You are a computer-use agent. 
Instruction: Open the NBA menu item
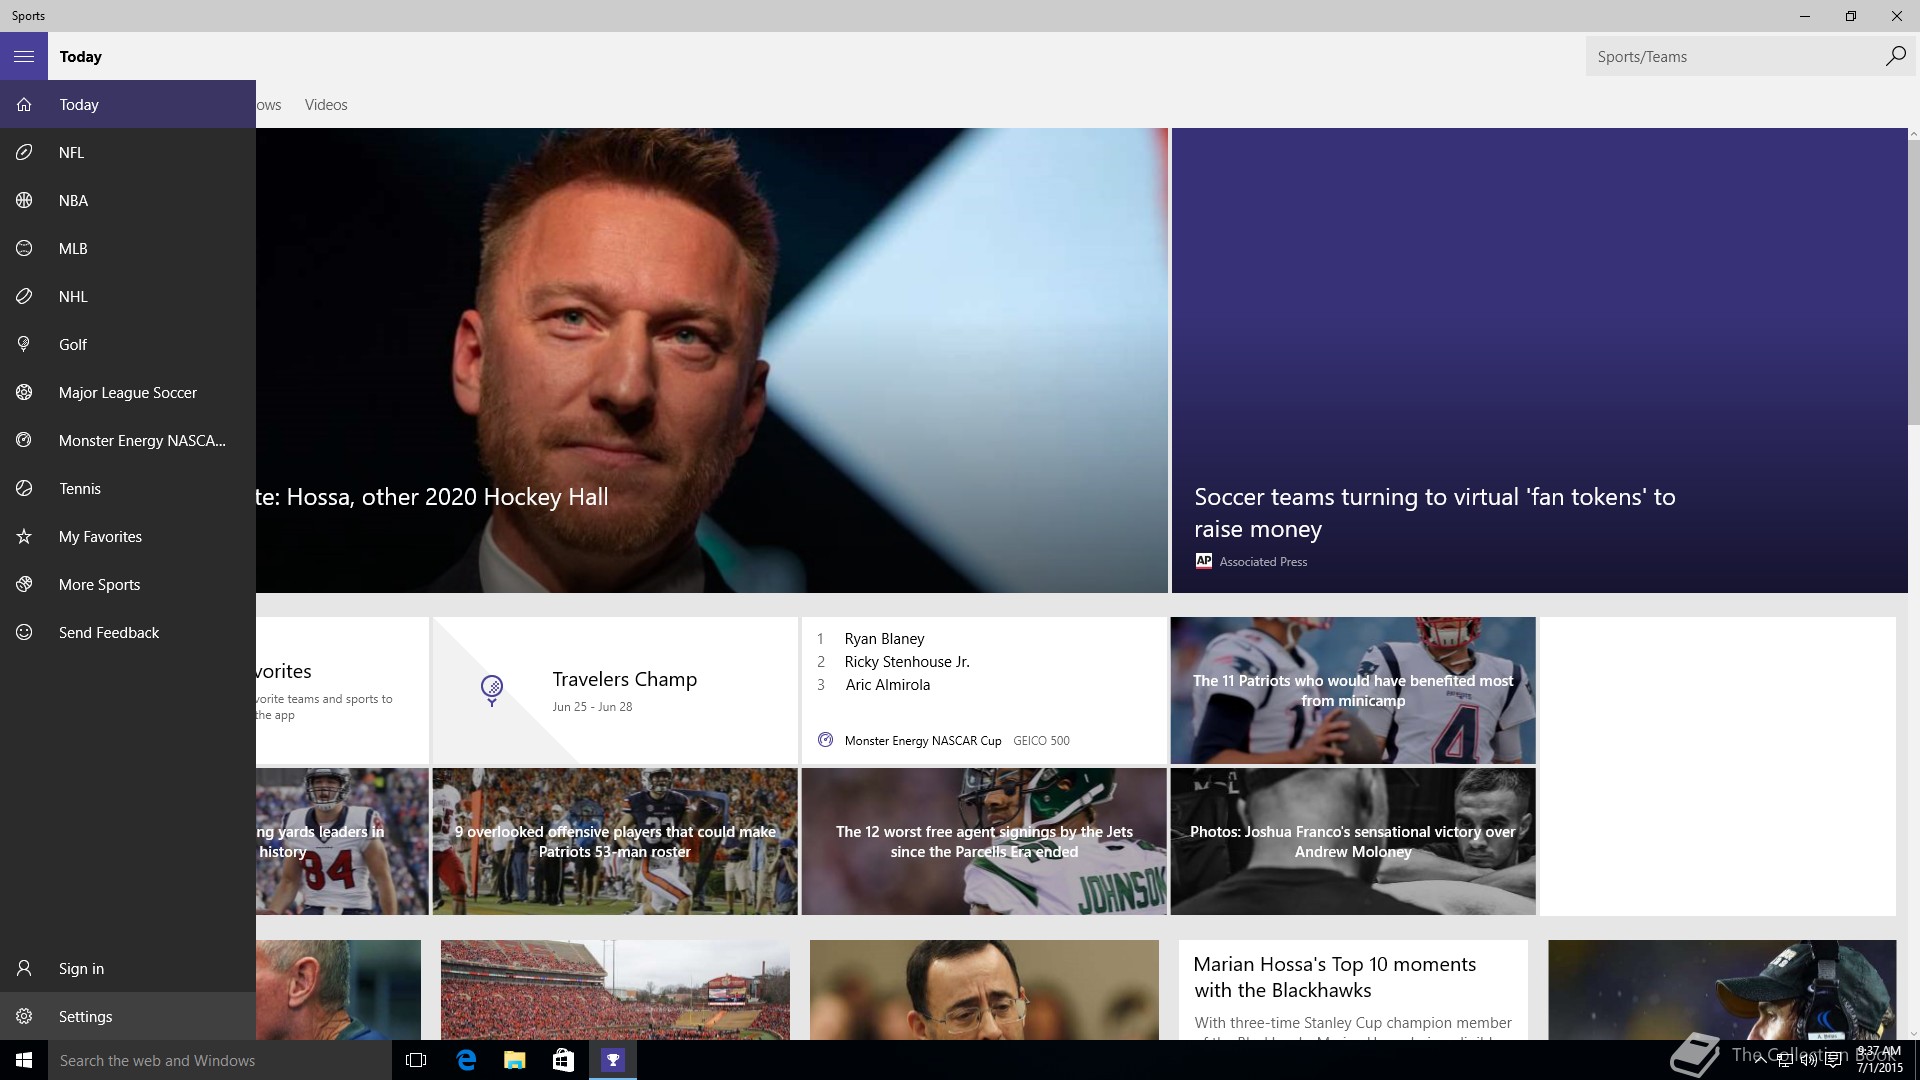(128, 200)
